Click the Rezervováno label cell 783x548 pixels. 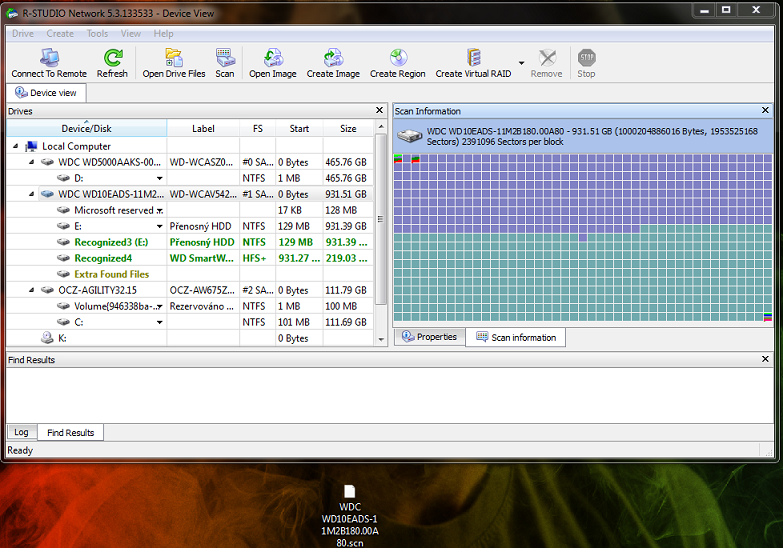pyautogui.click(x=202, y=306)
